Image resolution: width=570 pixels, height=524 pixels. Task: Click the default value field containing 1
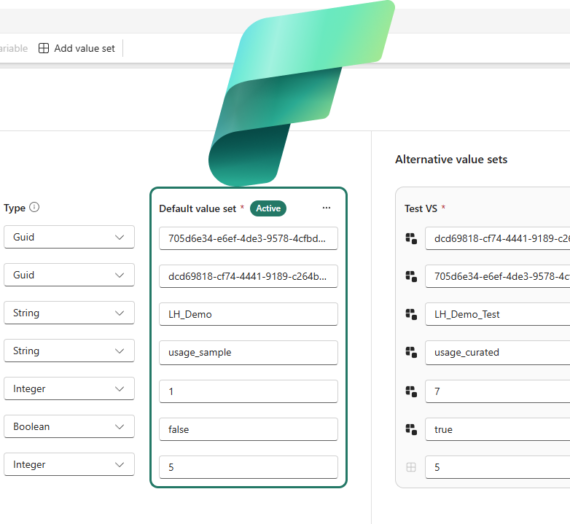[x=248, y=391]
